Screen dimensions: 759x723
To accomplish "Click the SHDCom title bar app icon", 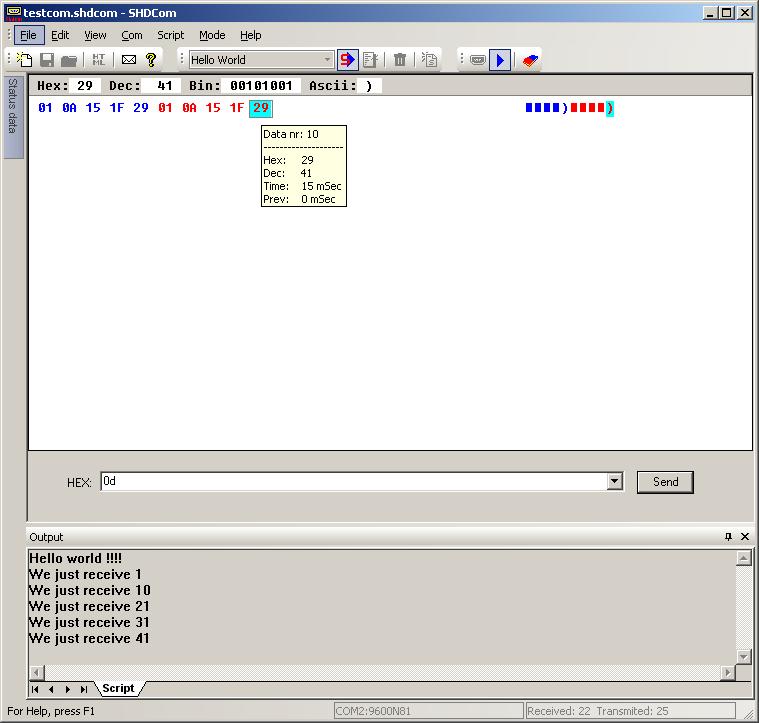I will click(13, 13).
